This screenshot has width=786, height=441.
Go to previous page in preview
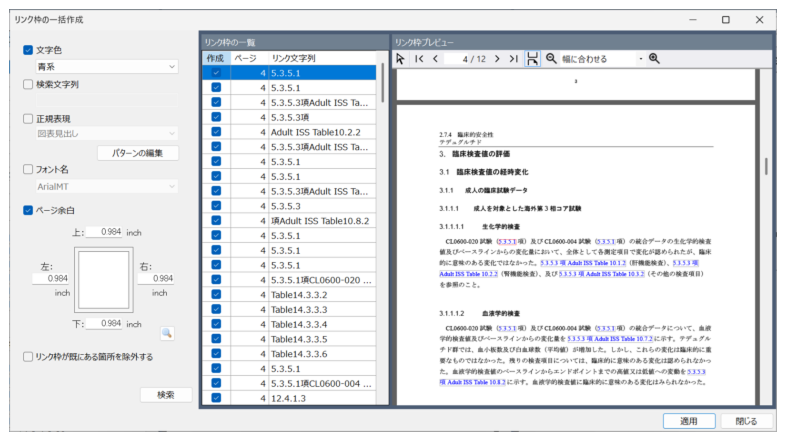click(435, 59)
